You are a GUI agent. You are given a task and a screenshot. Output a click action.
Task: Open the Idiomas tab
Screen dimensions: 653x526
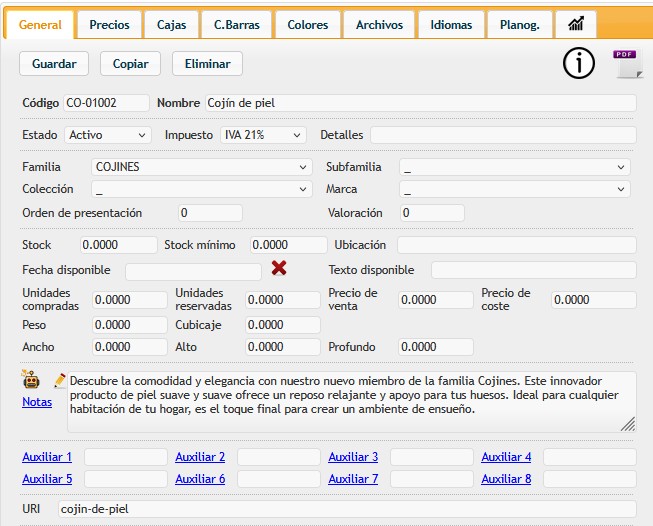(x=451, y=24)
